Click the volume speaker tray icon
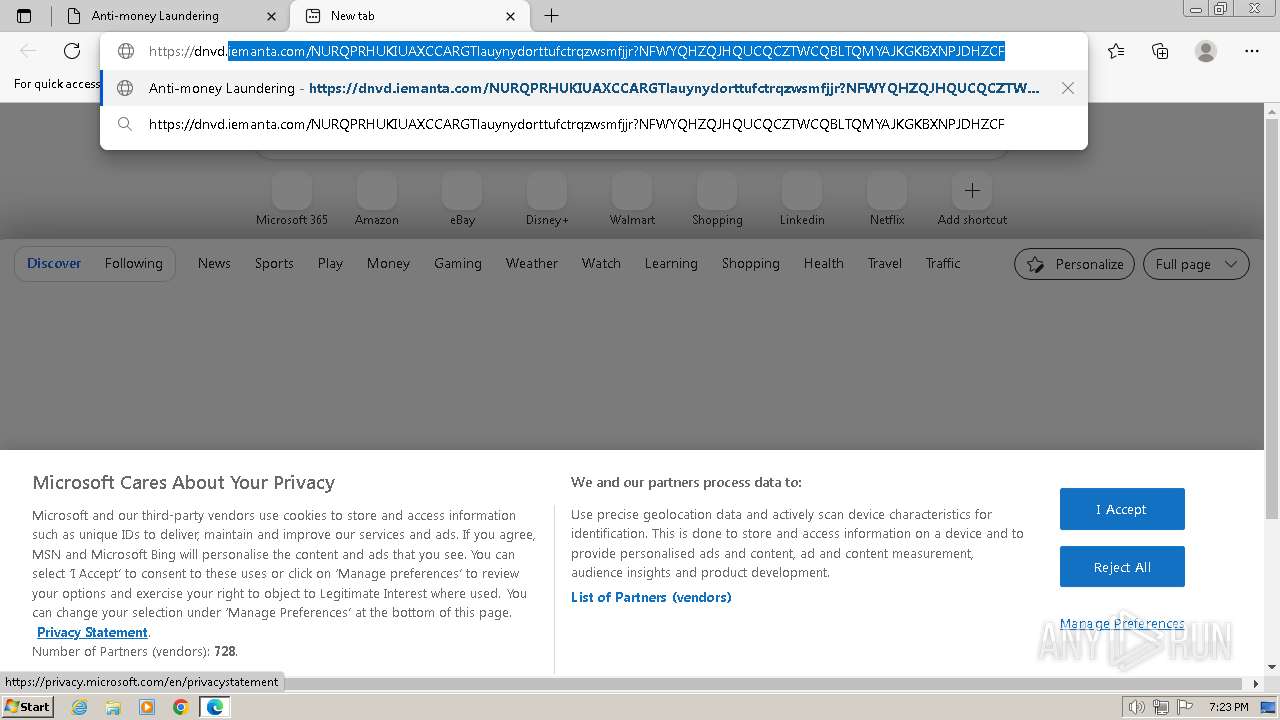 [1137, 707]
